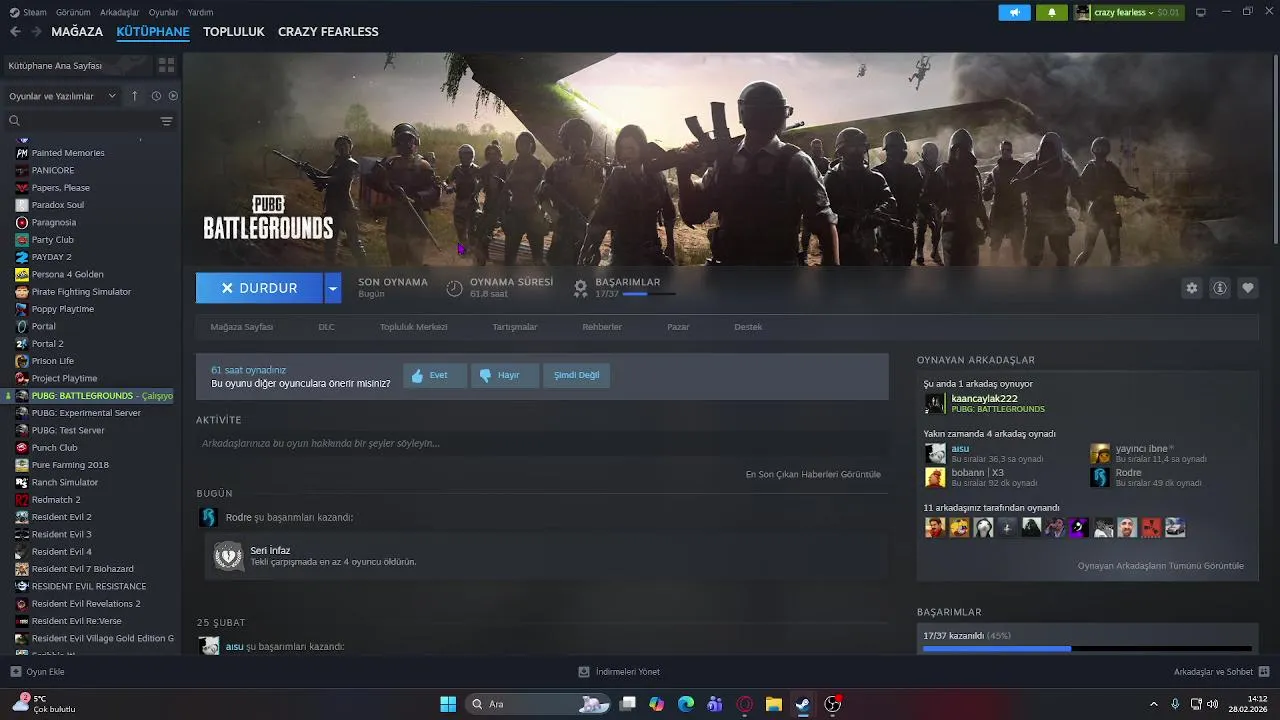Open the weather widget on taskbar
The height and width of the screenshot is (720, 1280).
(x=45, y=704)
